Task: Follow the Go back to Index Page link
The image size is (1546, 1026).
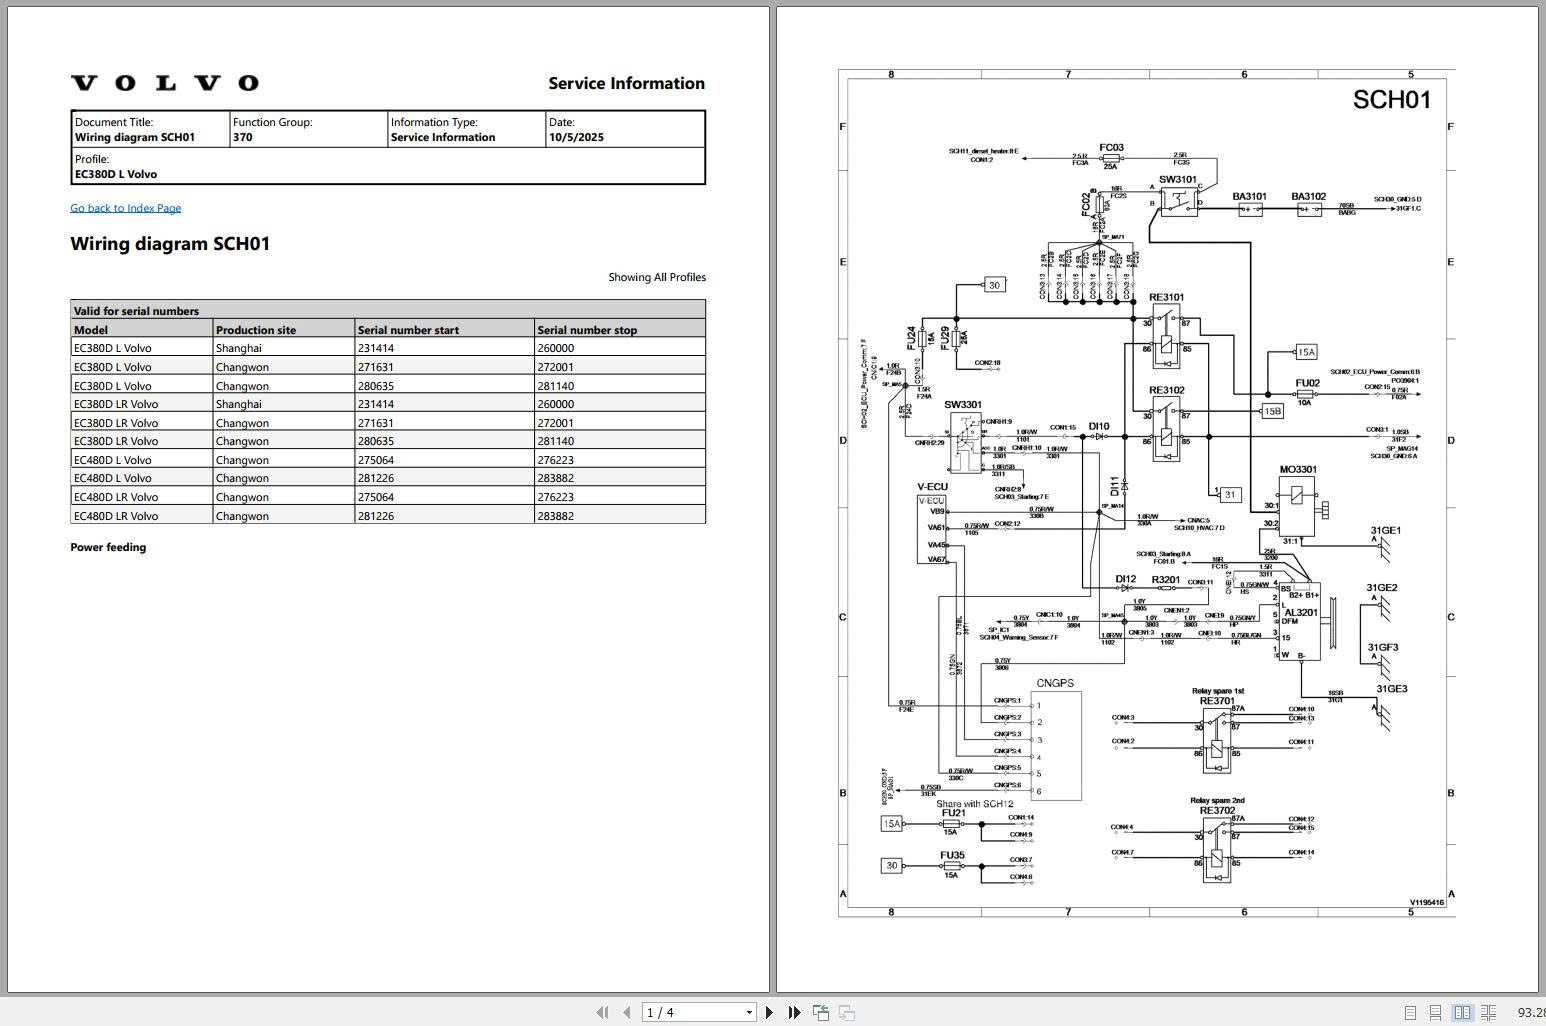Action: point(125,207)
